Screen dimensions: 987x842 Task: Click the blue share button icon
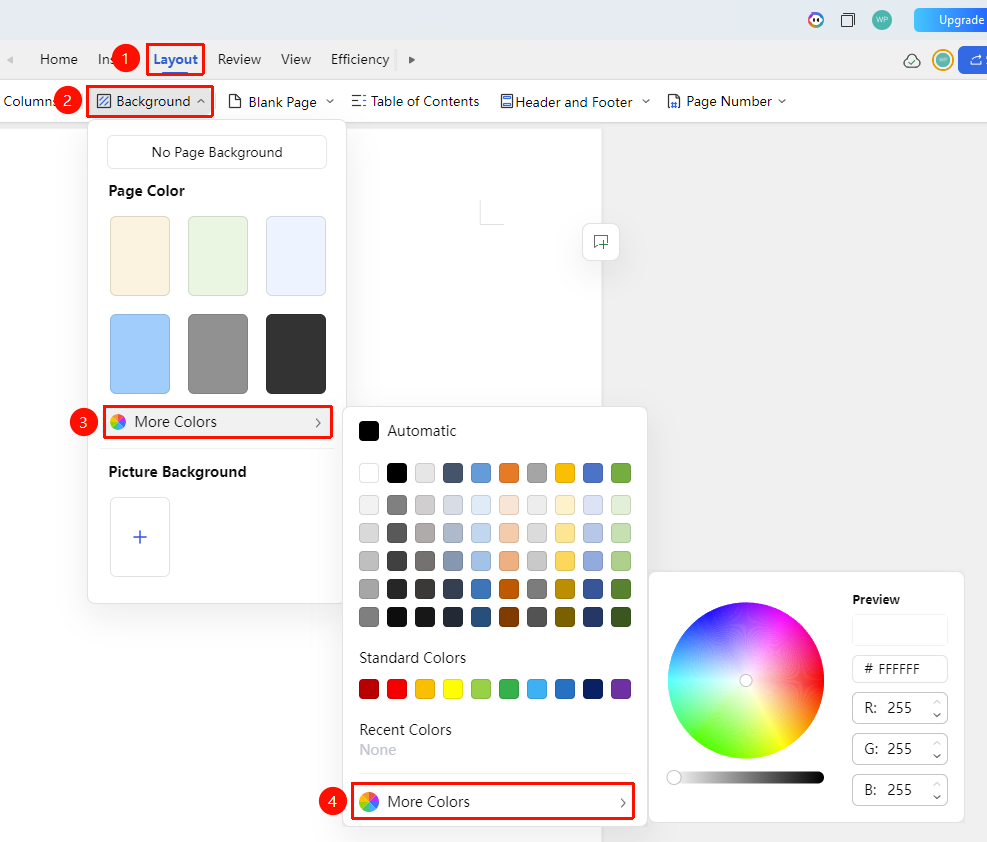[x=973, y=60]
